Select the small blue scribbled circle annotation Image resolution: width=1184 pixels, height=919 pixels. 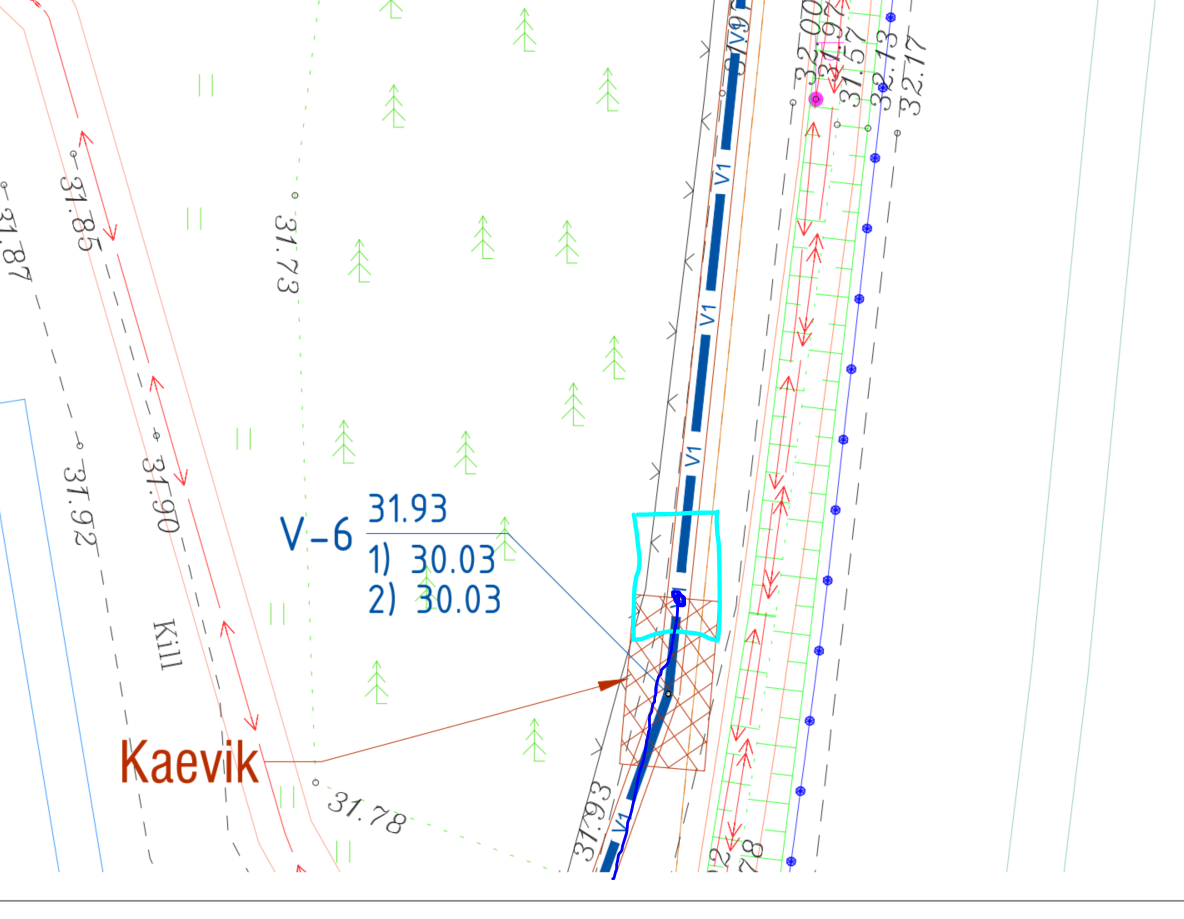click(679, 598)
